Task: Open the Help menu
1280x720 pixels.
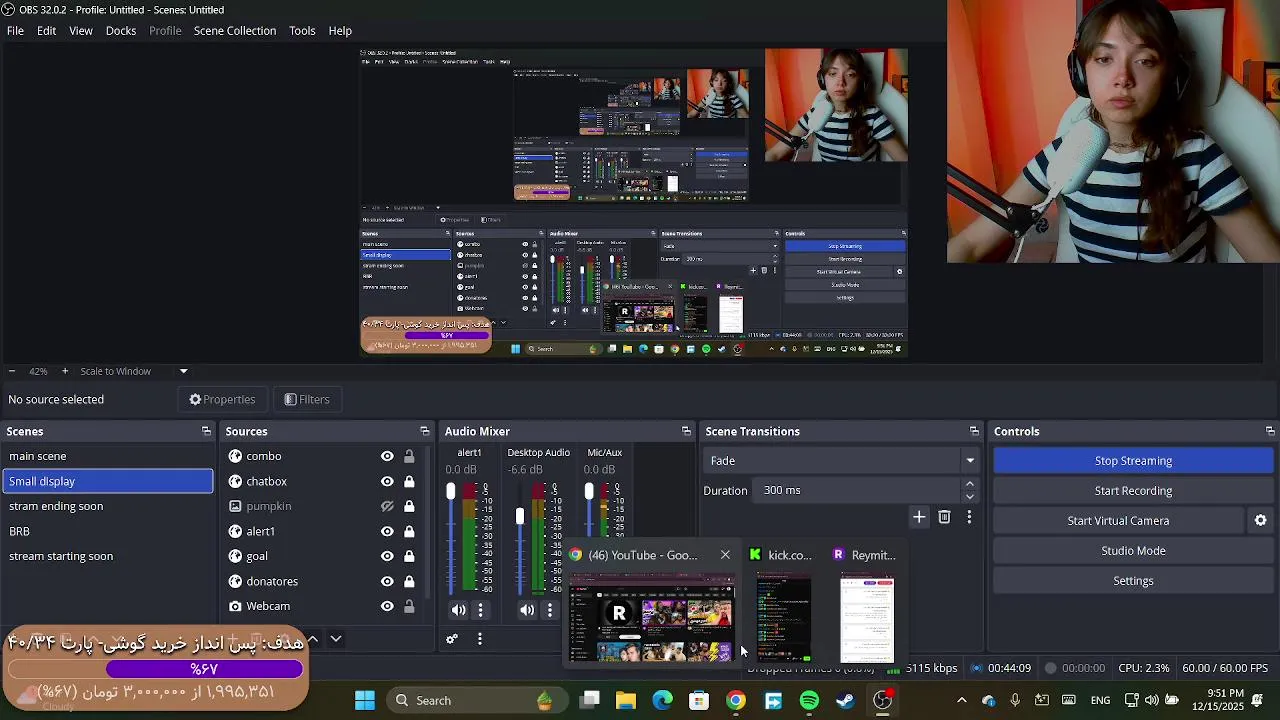Action: click(340, 31)
